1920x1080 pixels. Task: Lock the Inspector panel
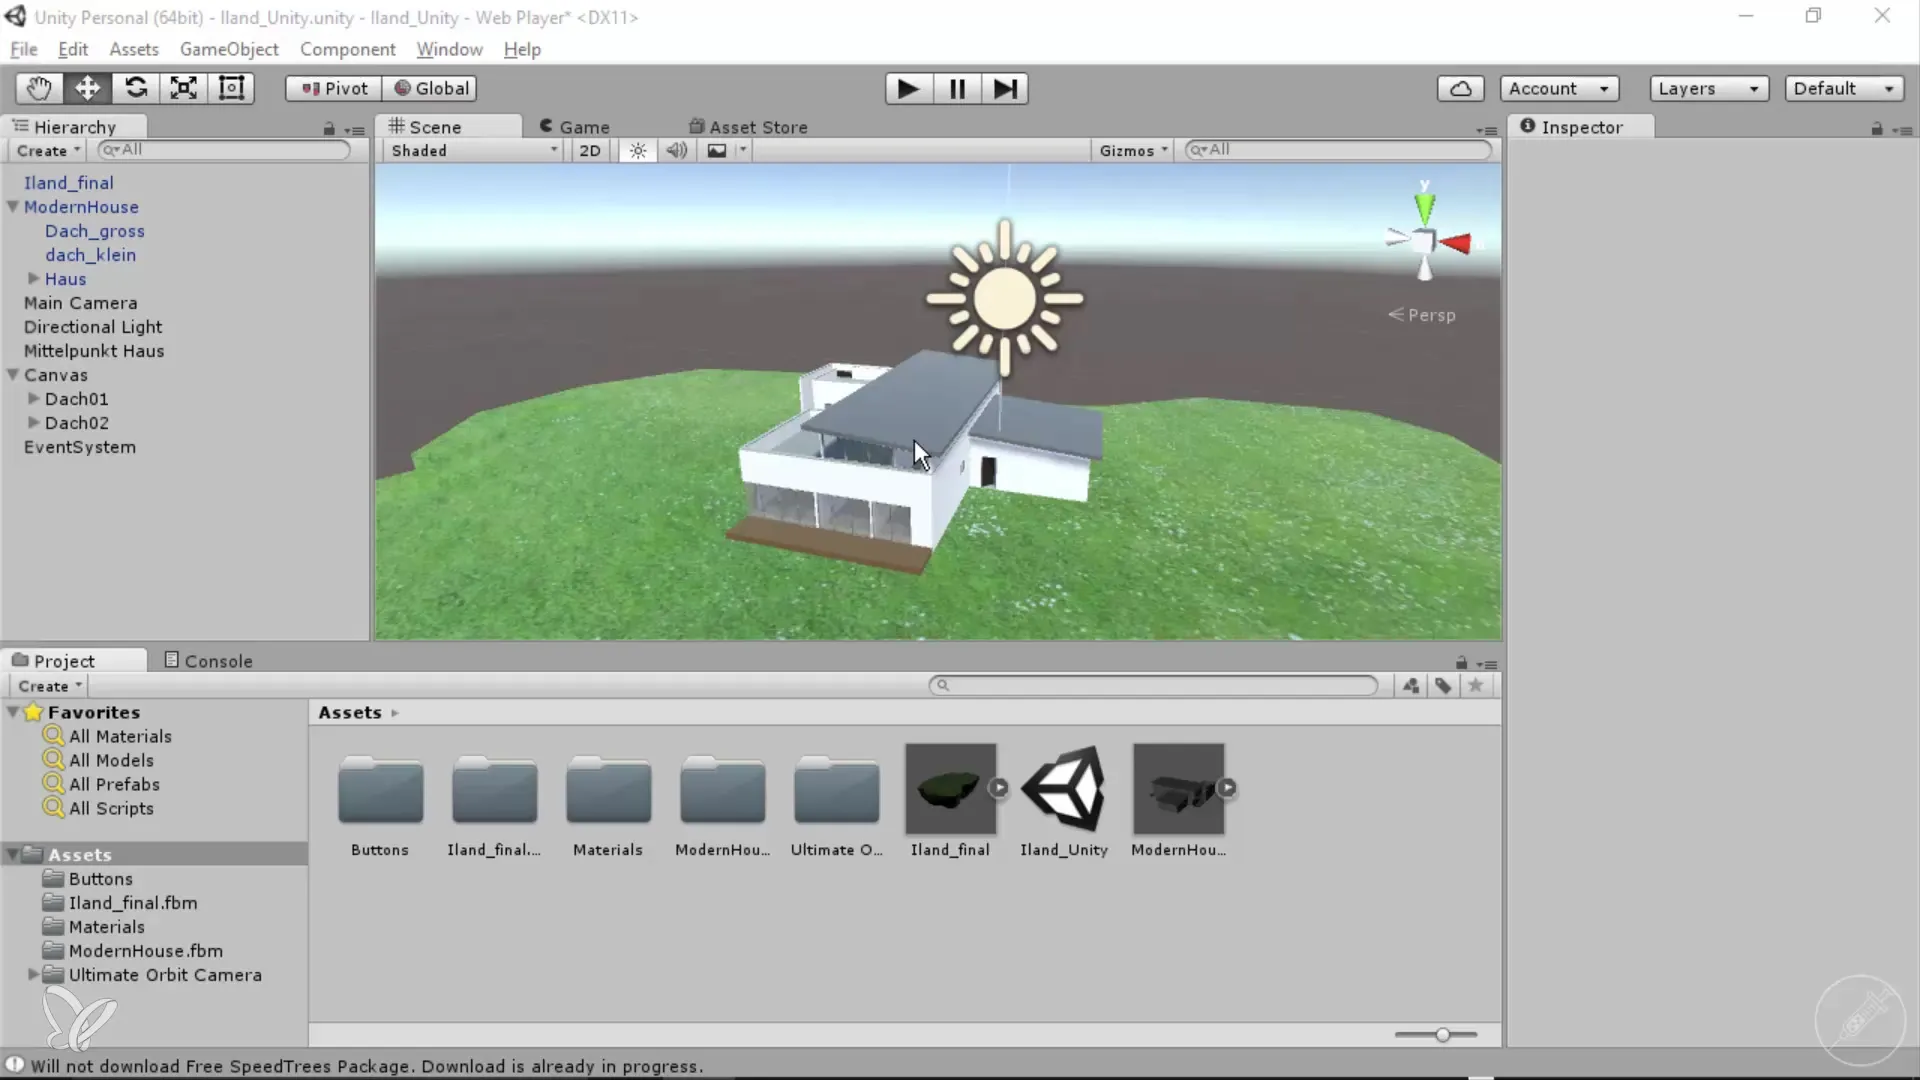pos(1877,128)
